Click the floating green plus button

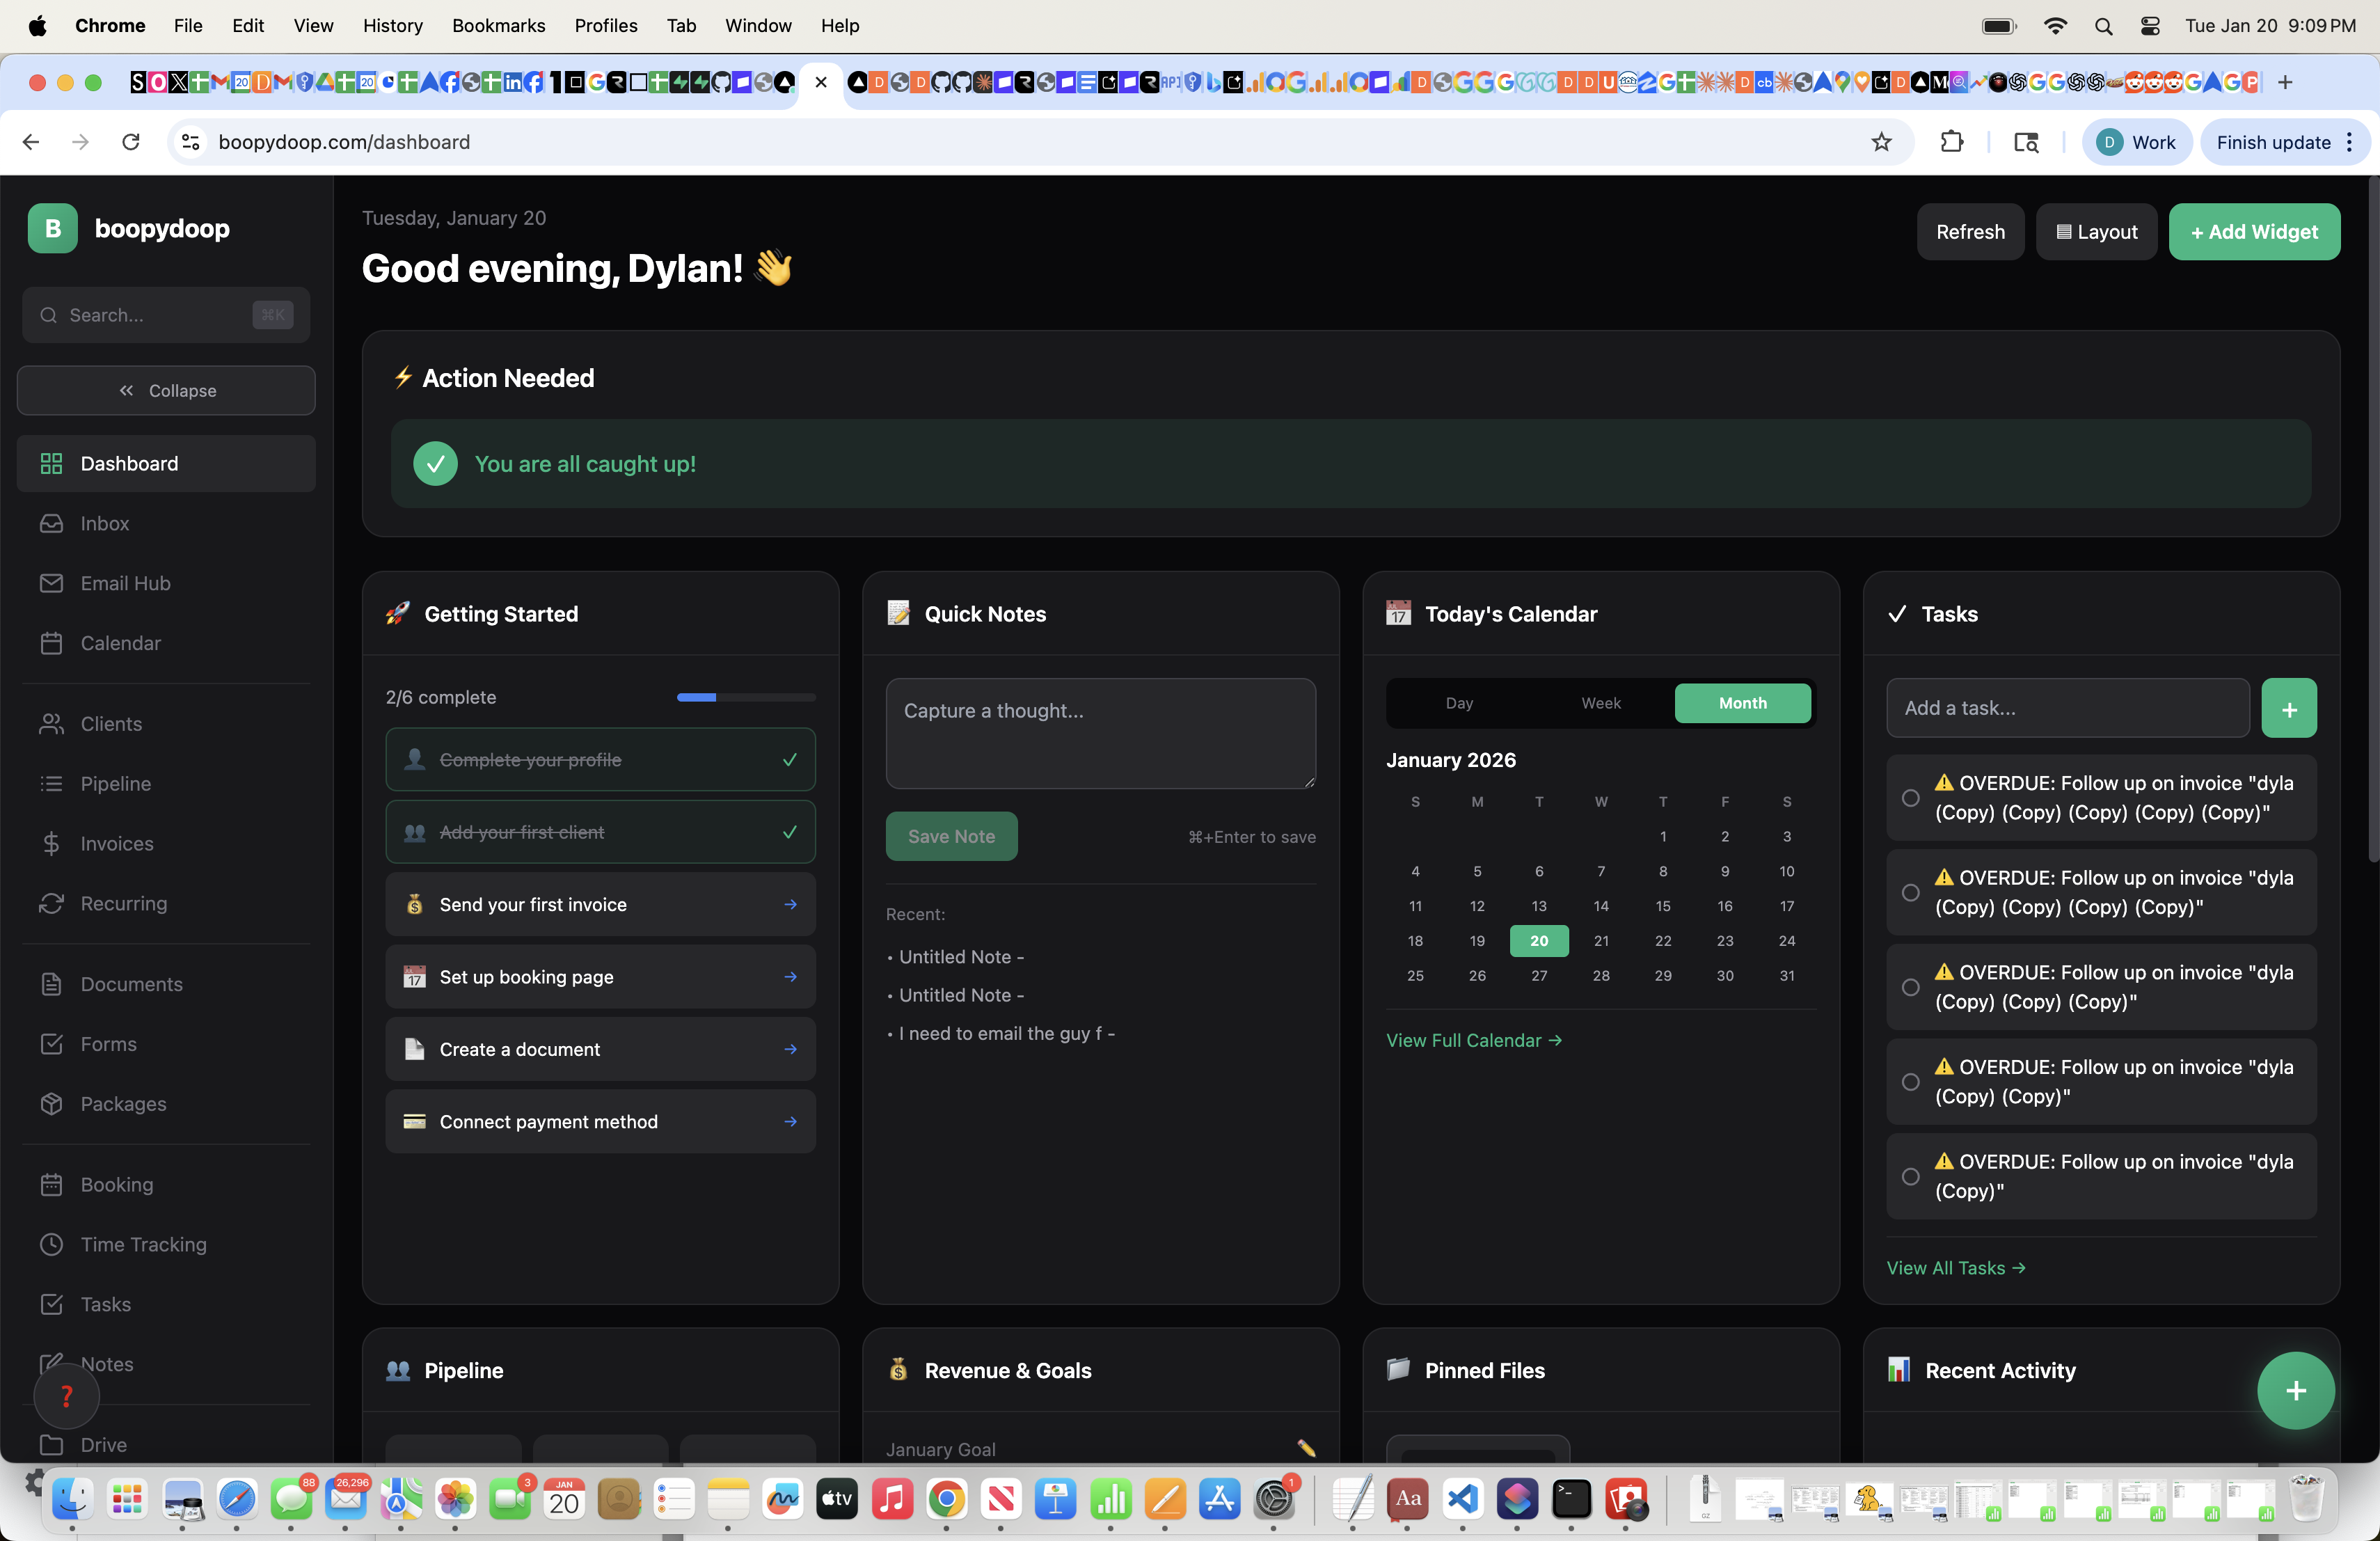coord(2295,1390)
